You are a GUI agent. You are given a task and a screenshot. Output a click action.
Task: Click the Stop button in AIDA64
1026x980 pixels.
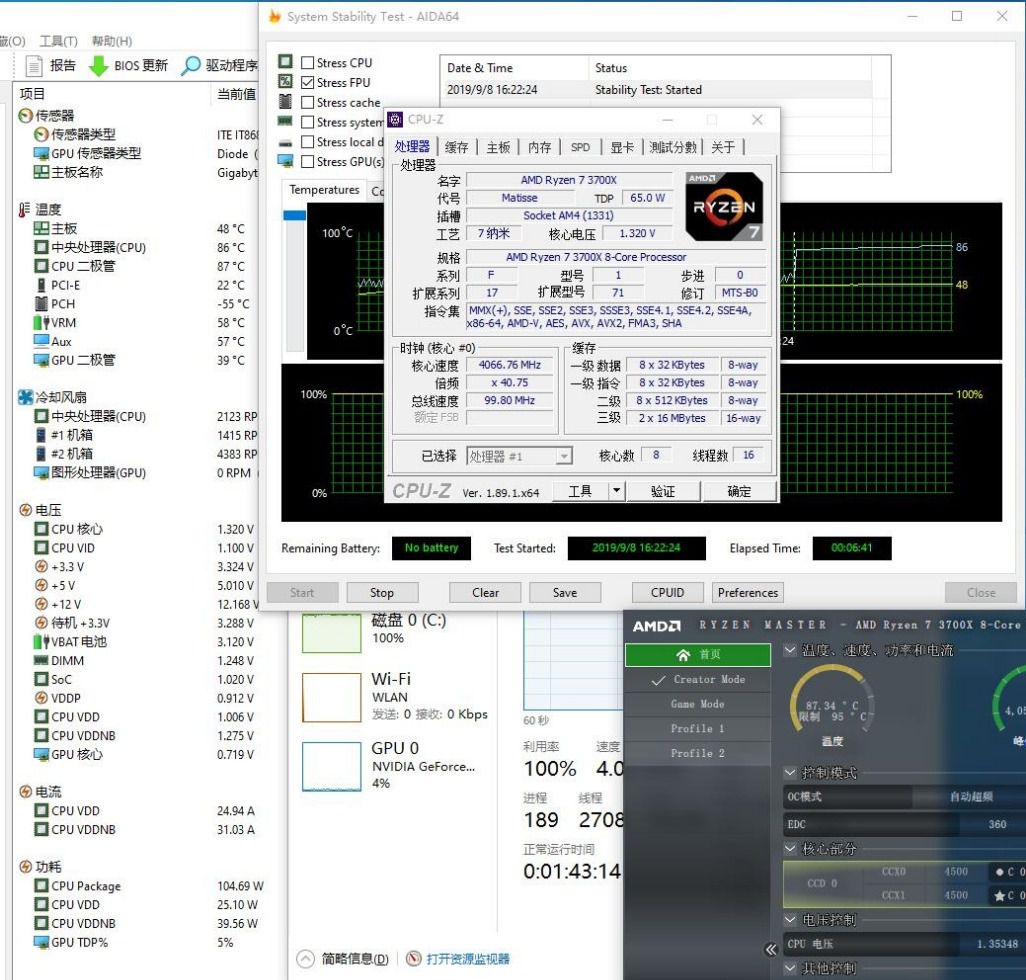pos(382,592)
